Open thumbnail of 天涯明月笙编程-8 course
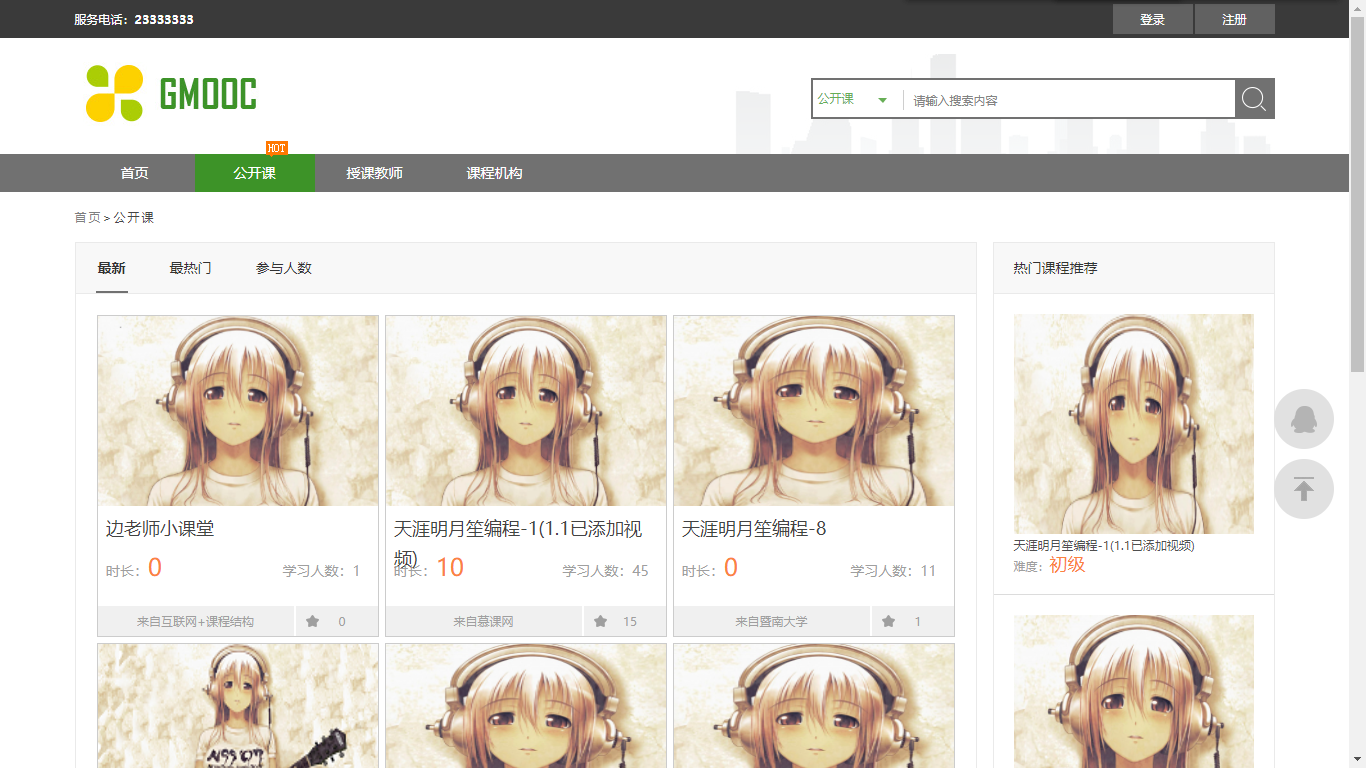Viewport: 1366px width, 768px height. click(814, 411)
